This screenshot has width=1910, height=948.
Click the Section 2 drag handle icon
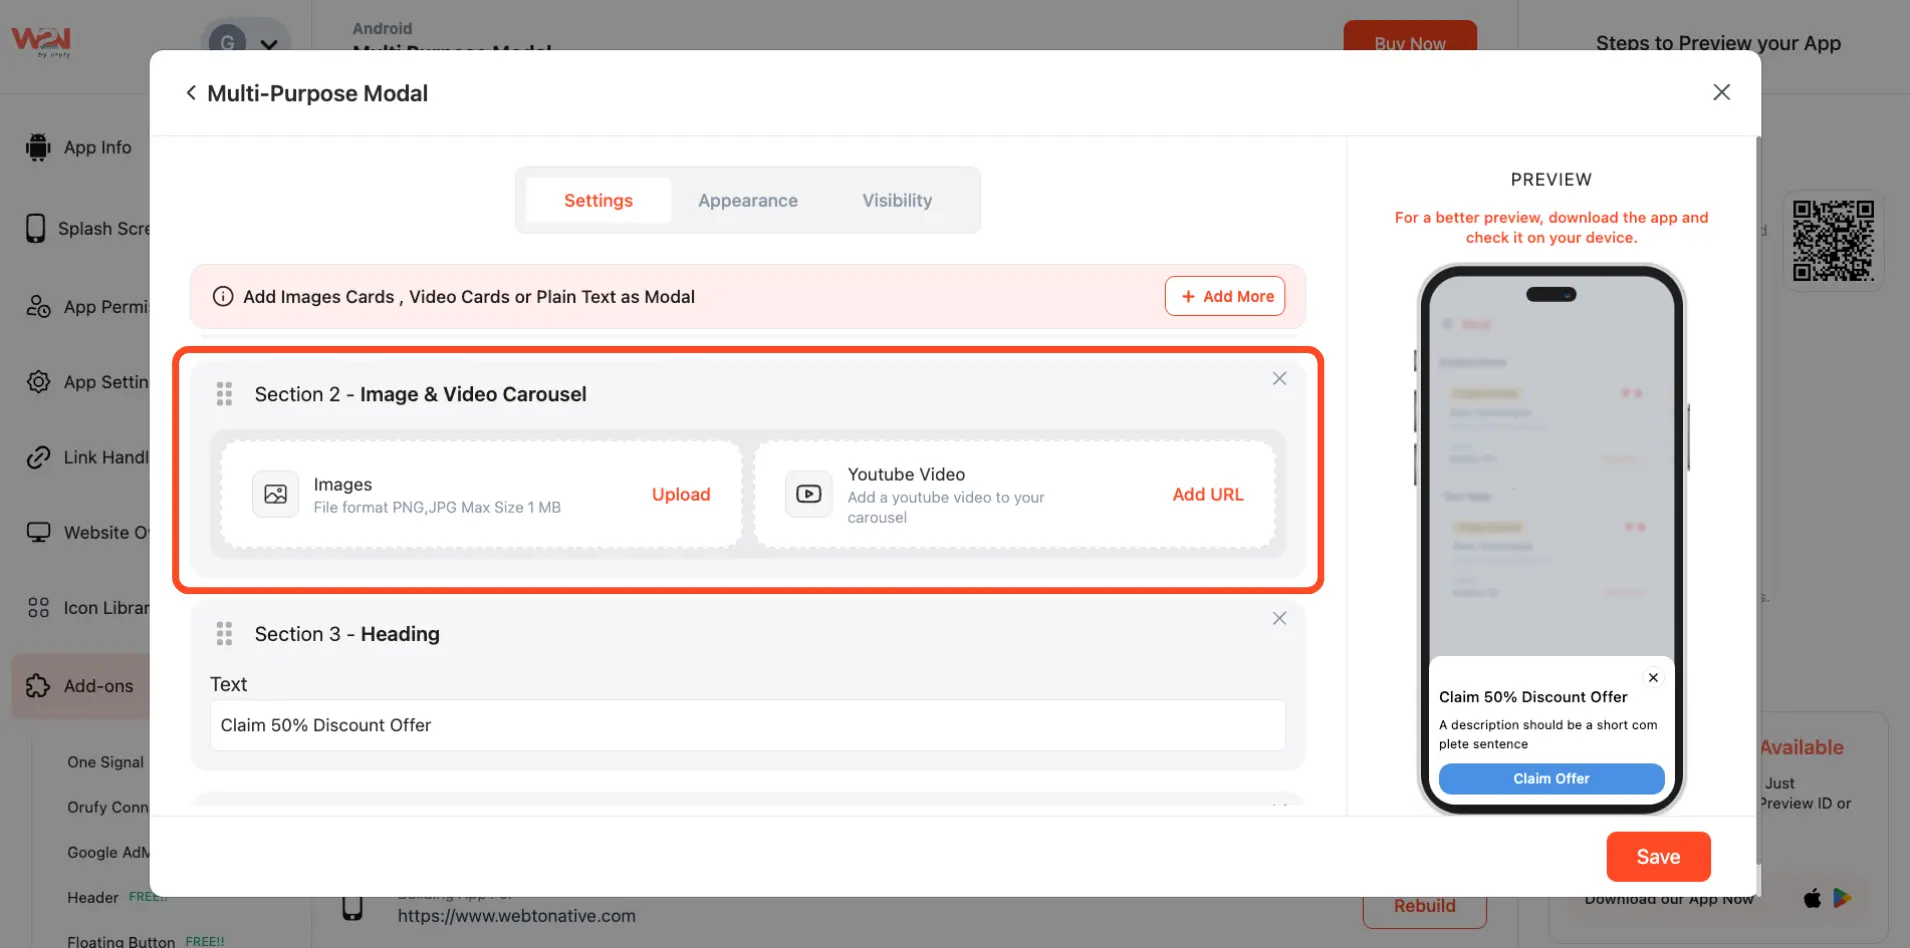tap(224, 394)
